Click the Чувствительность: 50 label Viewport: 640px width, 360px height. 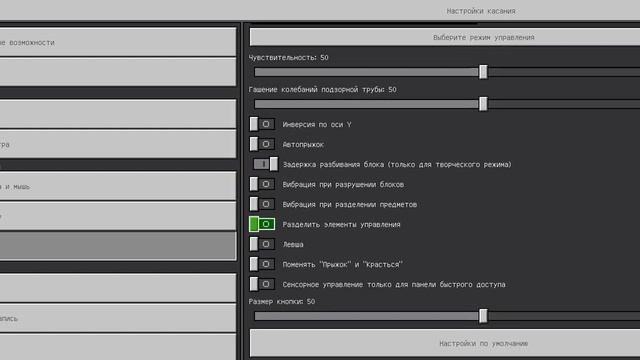(289, 58)
